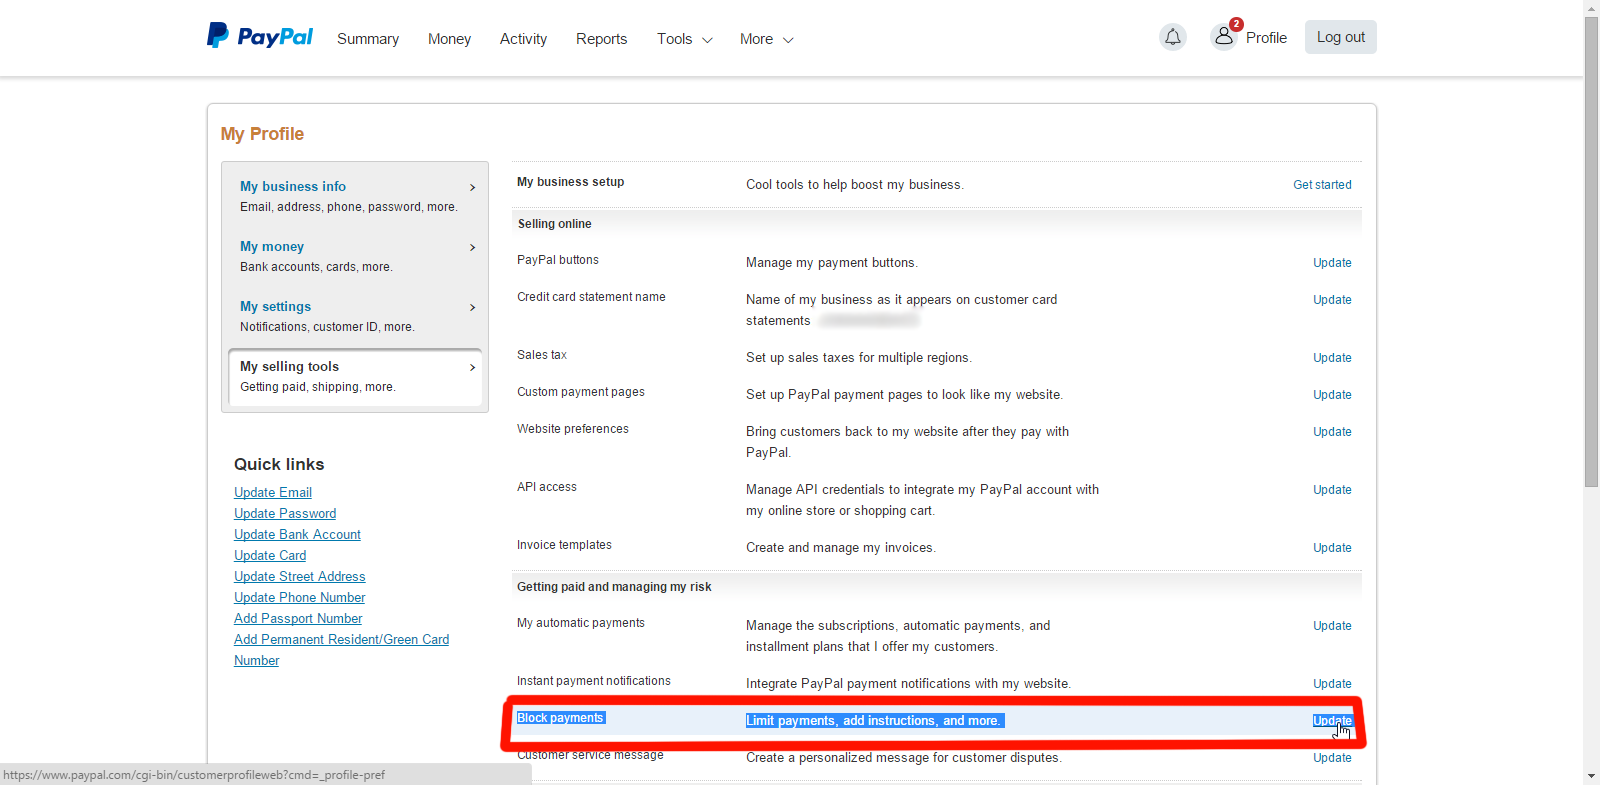Click the Log out button
1600x785 pixels.
pos(1340,37)
